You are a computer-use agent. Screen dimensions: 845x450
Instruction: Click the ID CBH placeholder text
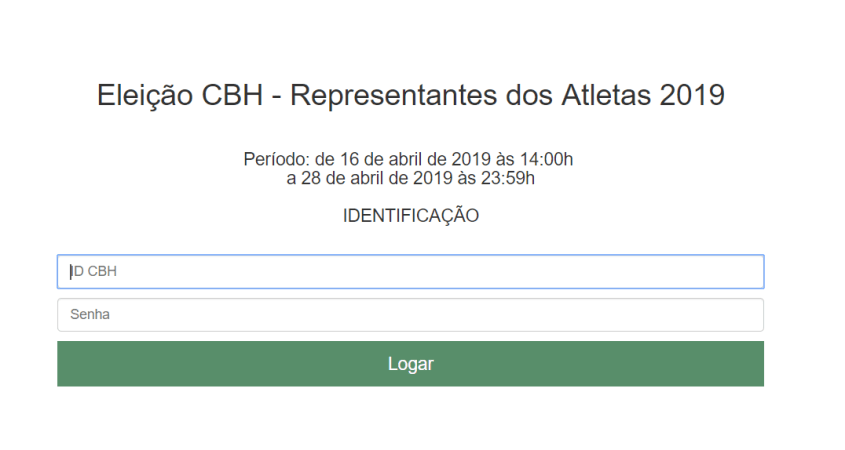(95, 271)
